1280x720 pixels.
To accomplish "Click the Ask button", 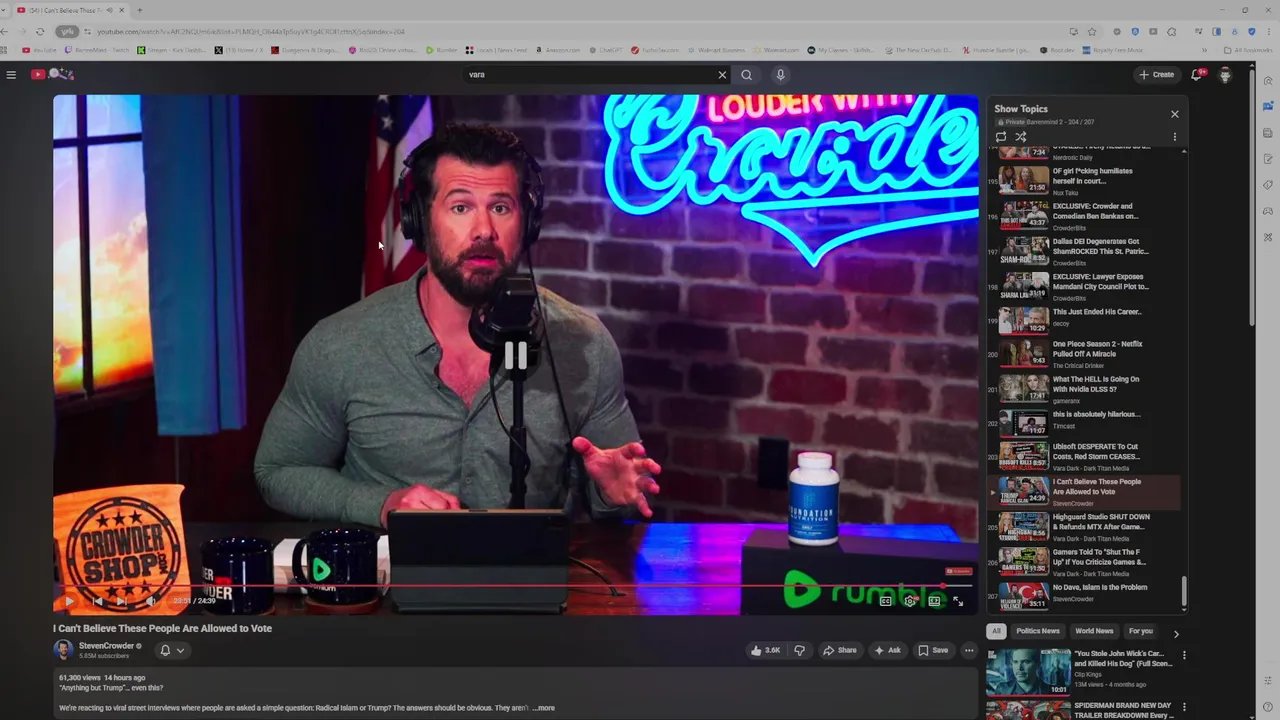I will 887,650.
